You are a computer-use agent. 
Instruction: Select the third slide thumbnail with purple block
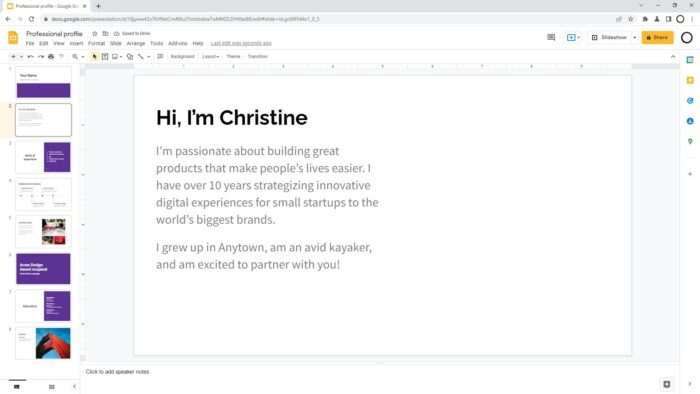[43, 157]
